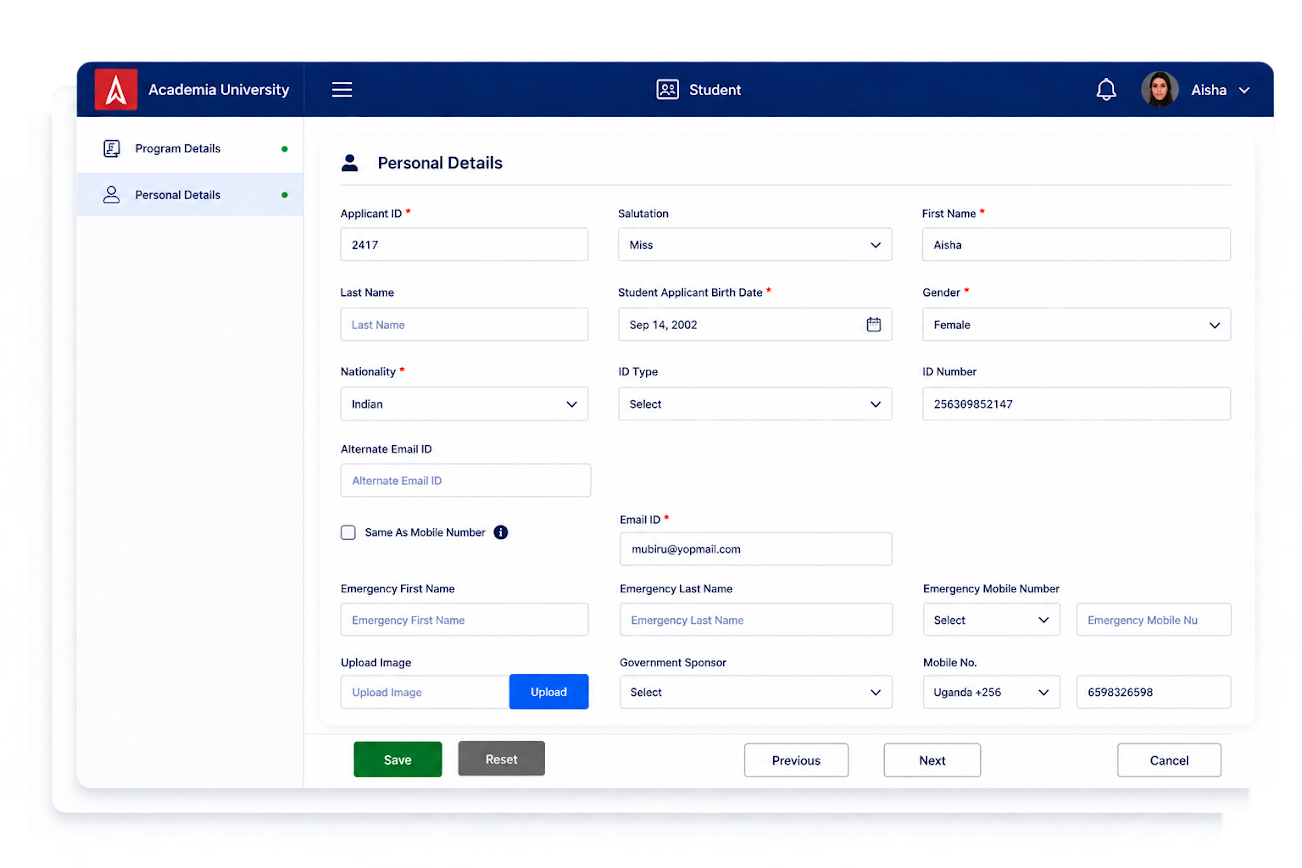
Task: Click the Email ID field
Action: point(756,549)
